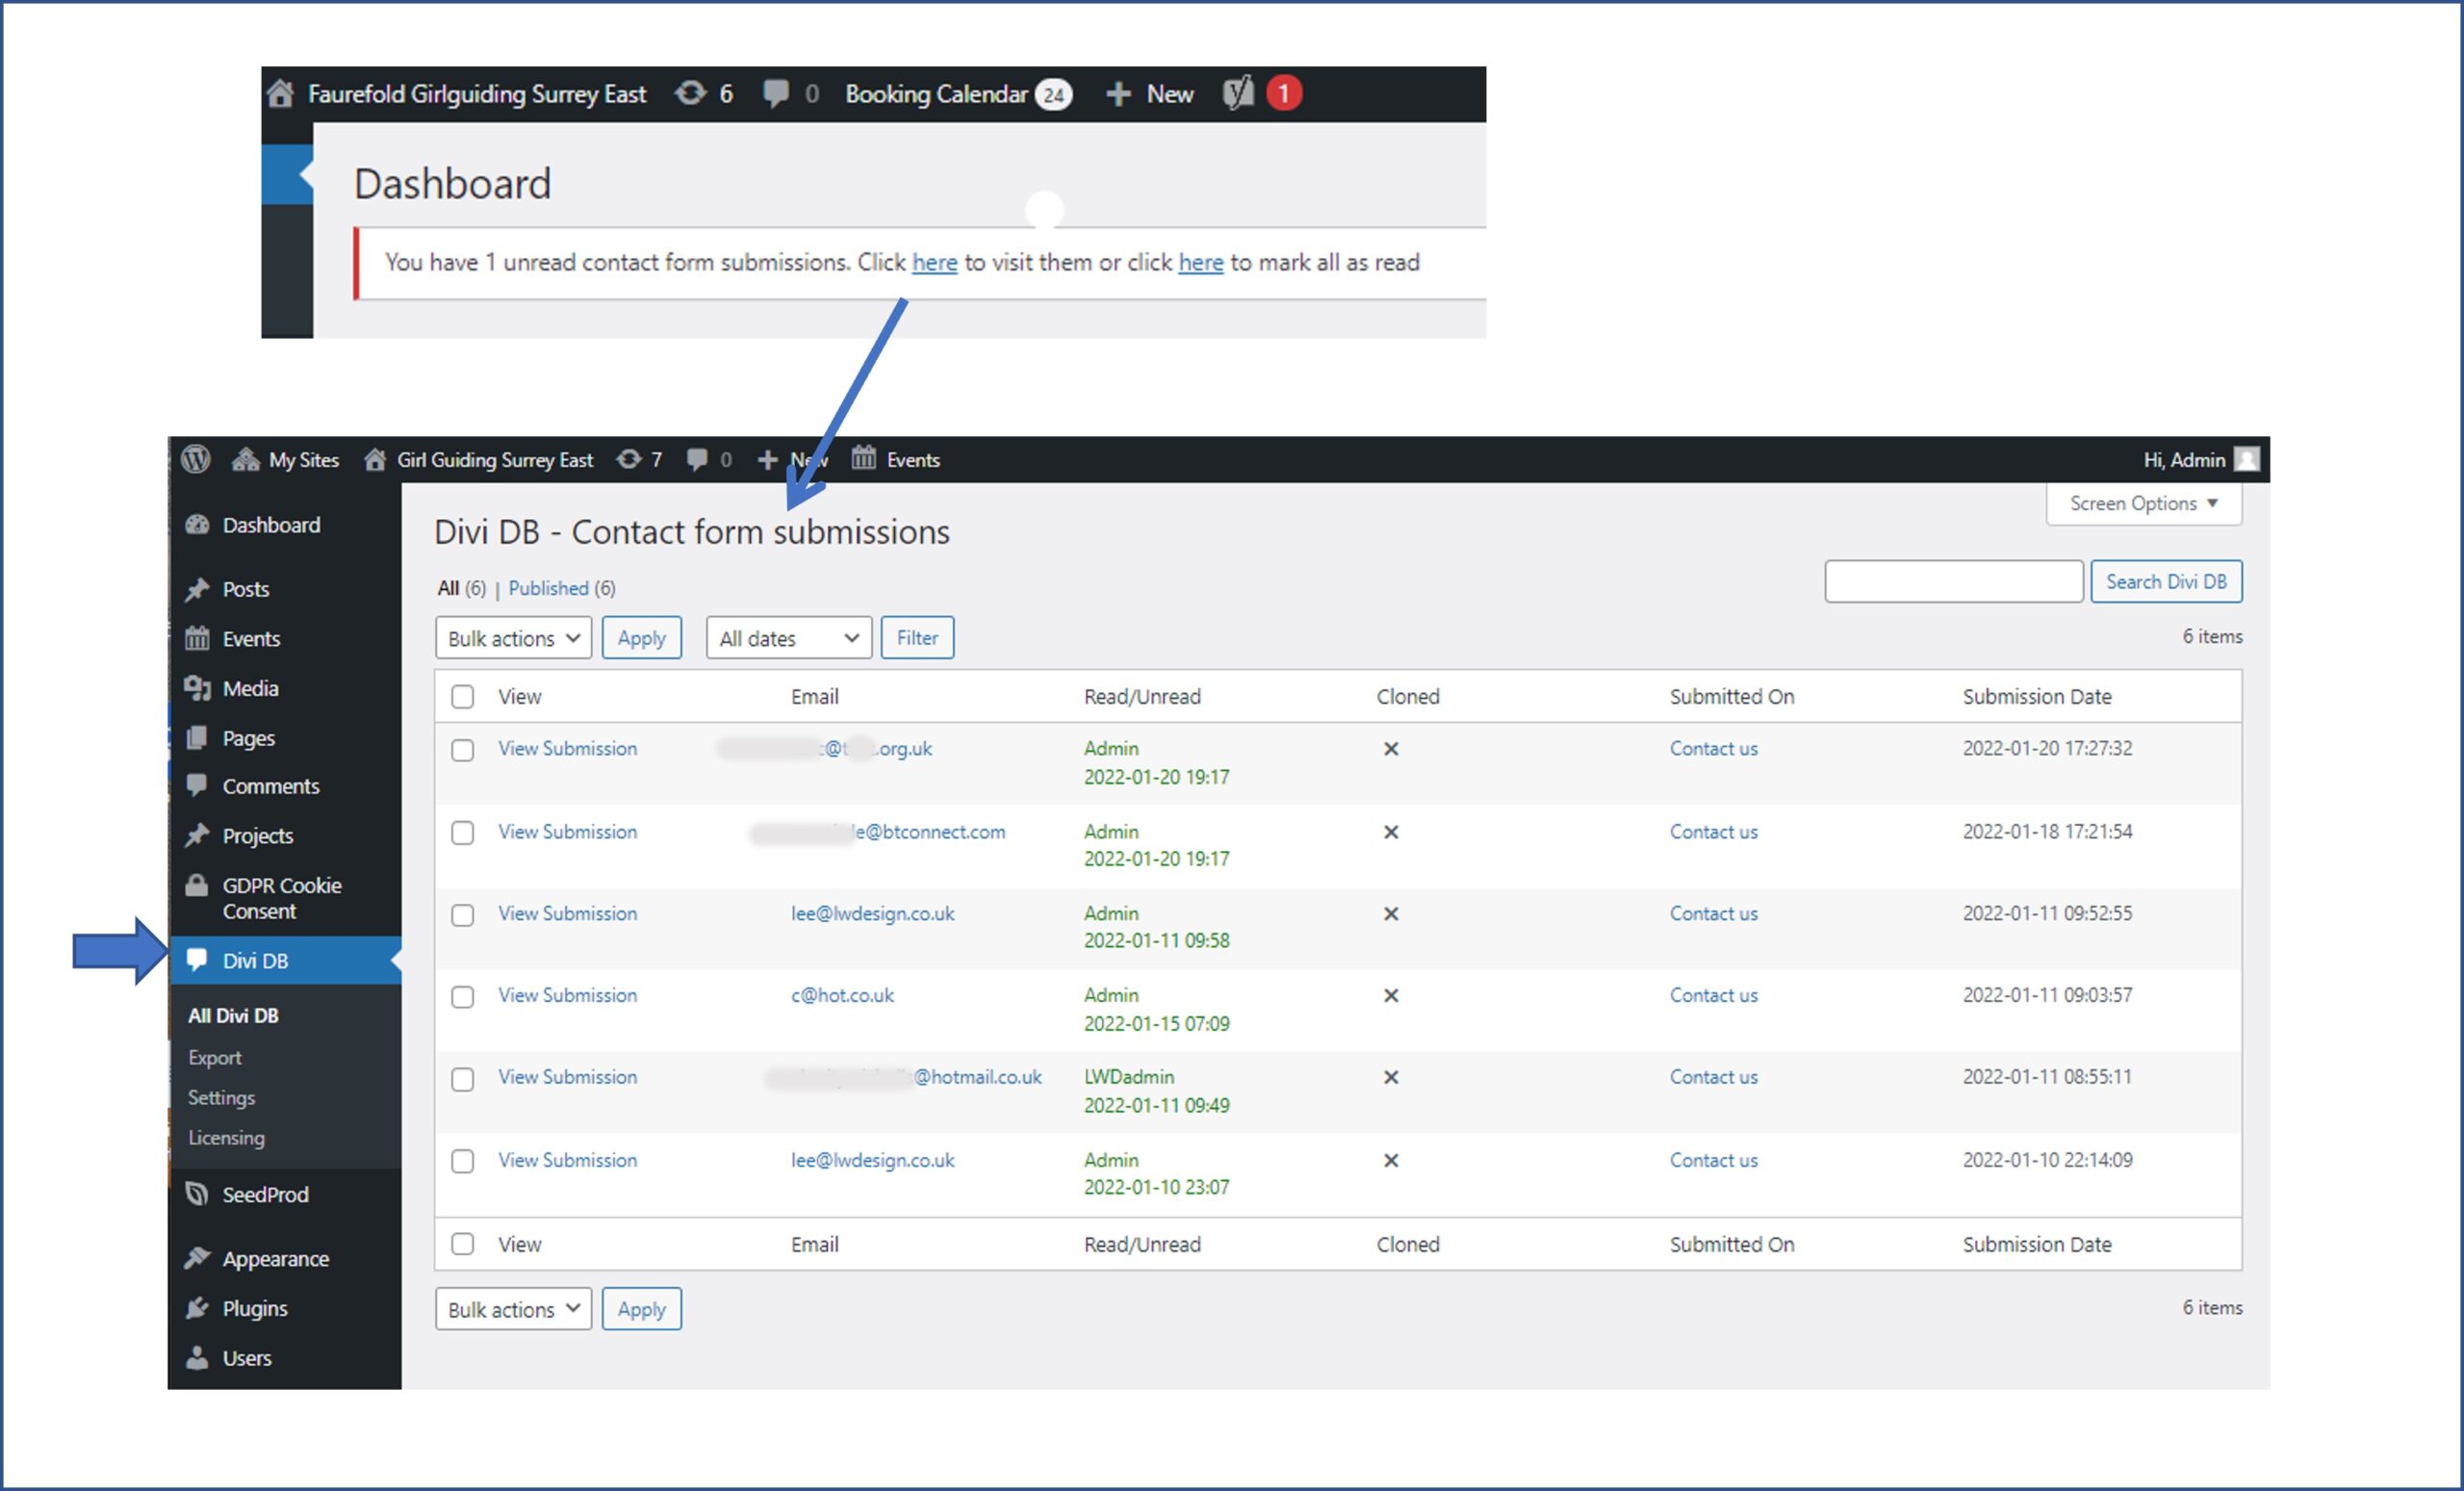This screenshot has width=2464, height=1491.
Task: Open c@hot.co.uk email link
Action: pos(842,995)
